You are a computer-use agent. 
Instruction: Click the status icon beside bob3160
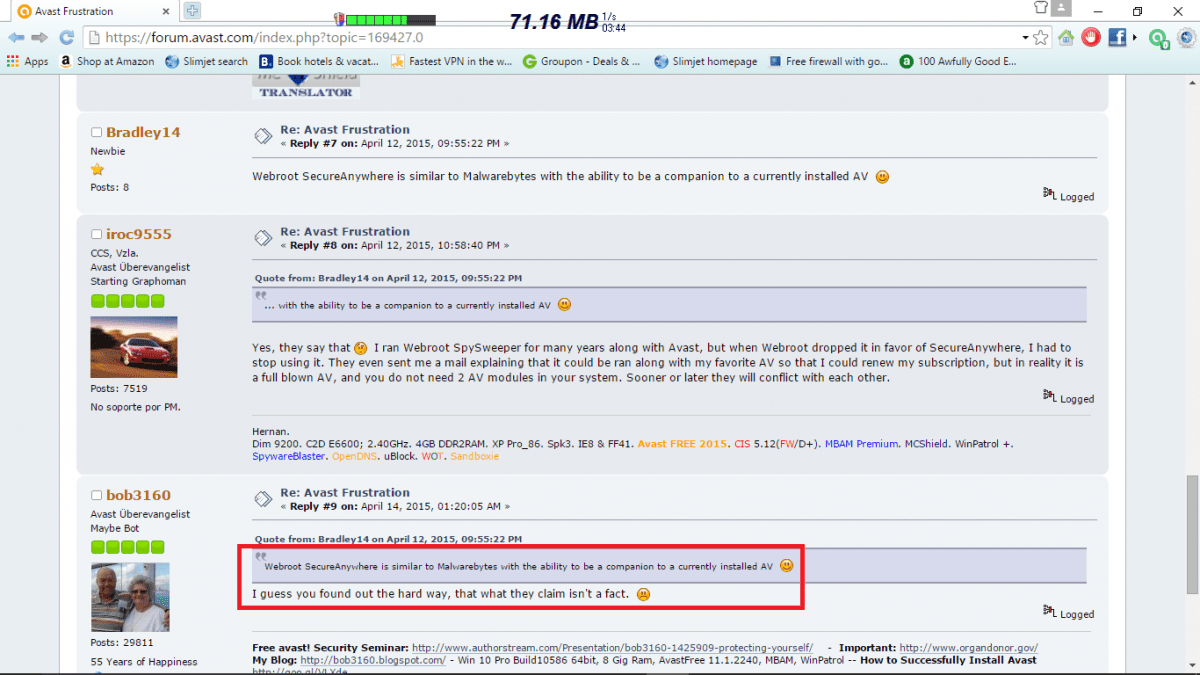(x=96, y=495)
